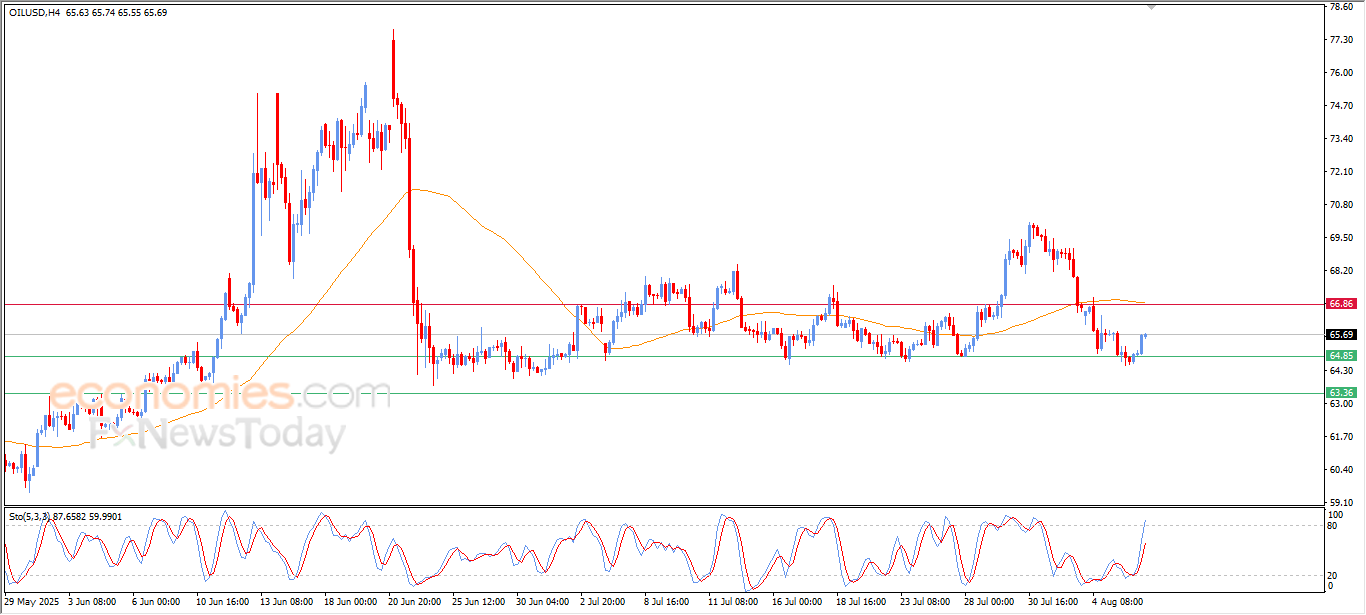The height and width of the screenshot is (615, 1366).
Task: Click the 73.40 price scale label
Action: point(1341,139)
